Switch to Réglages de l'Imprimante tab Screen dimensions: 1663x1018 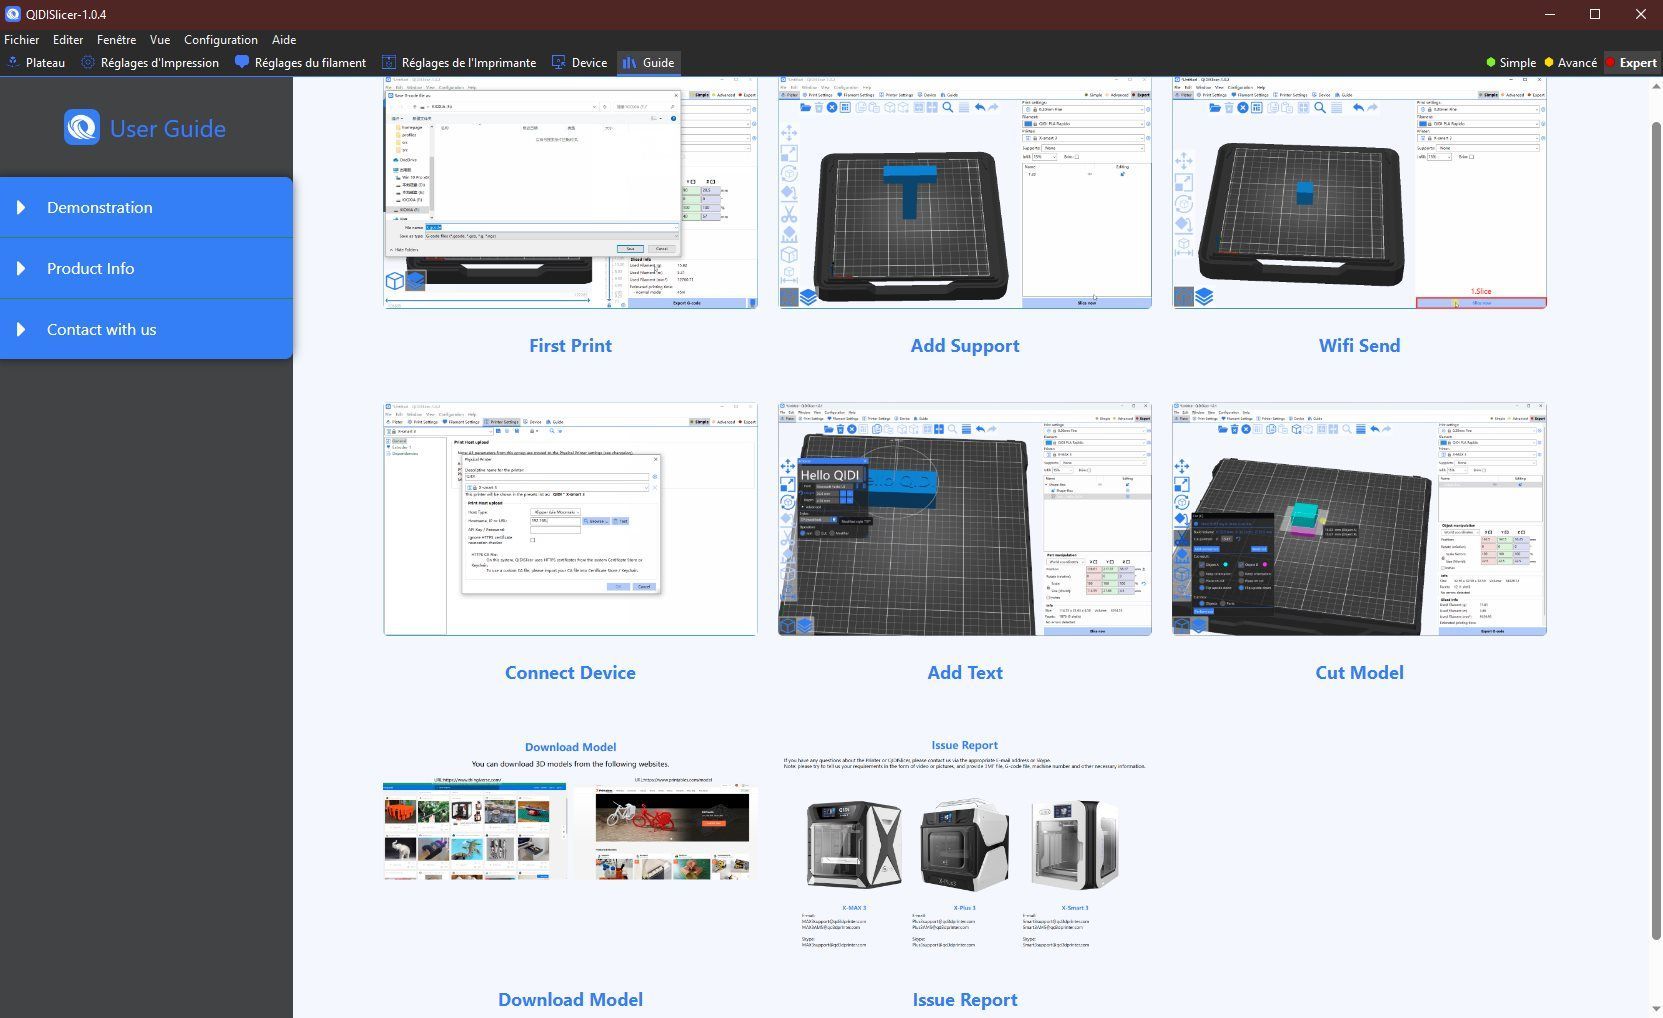click(x=459, y=62)
